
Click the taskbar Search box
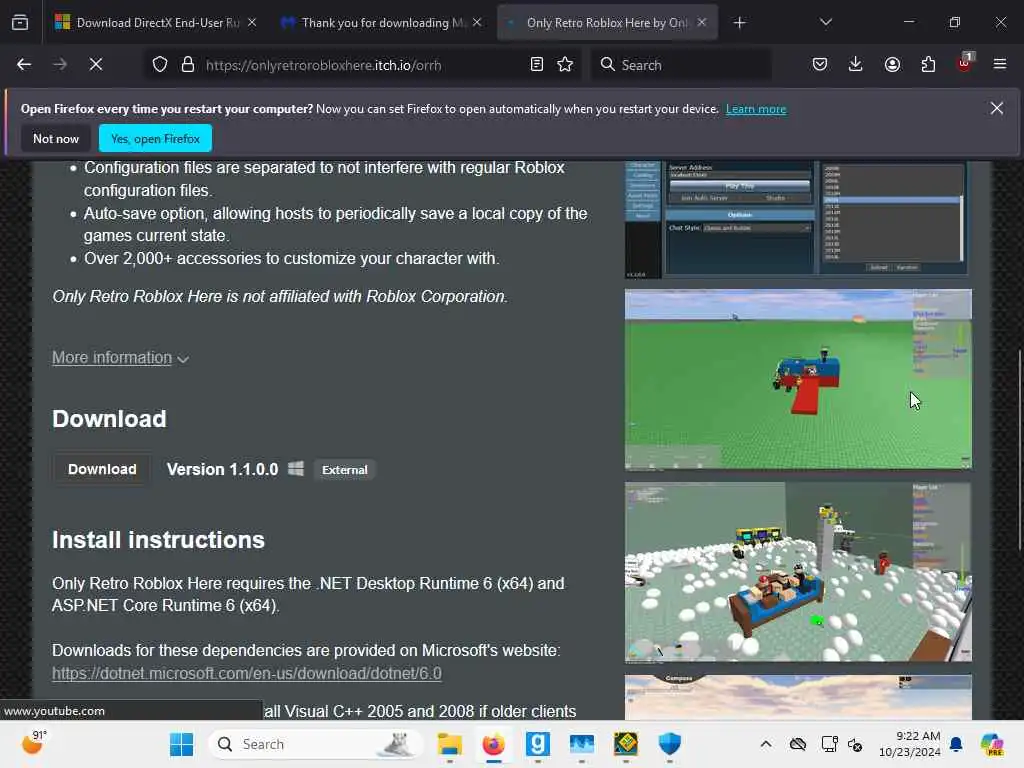pos(316,744)
